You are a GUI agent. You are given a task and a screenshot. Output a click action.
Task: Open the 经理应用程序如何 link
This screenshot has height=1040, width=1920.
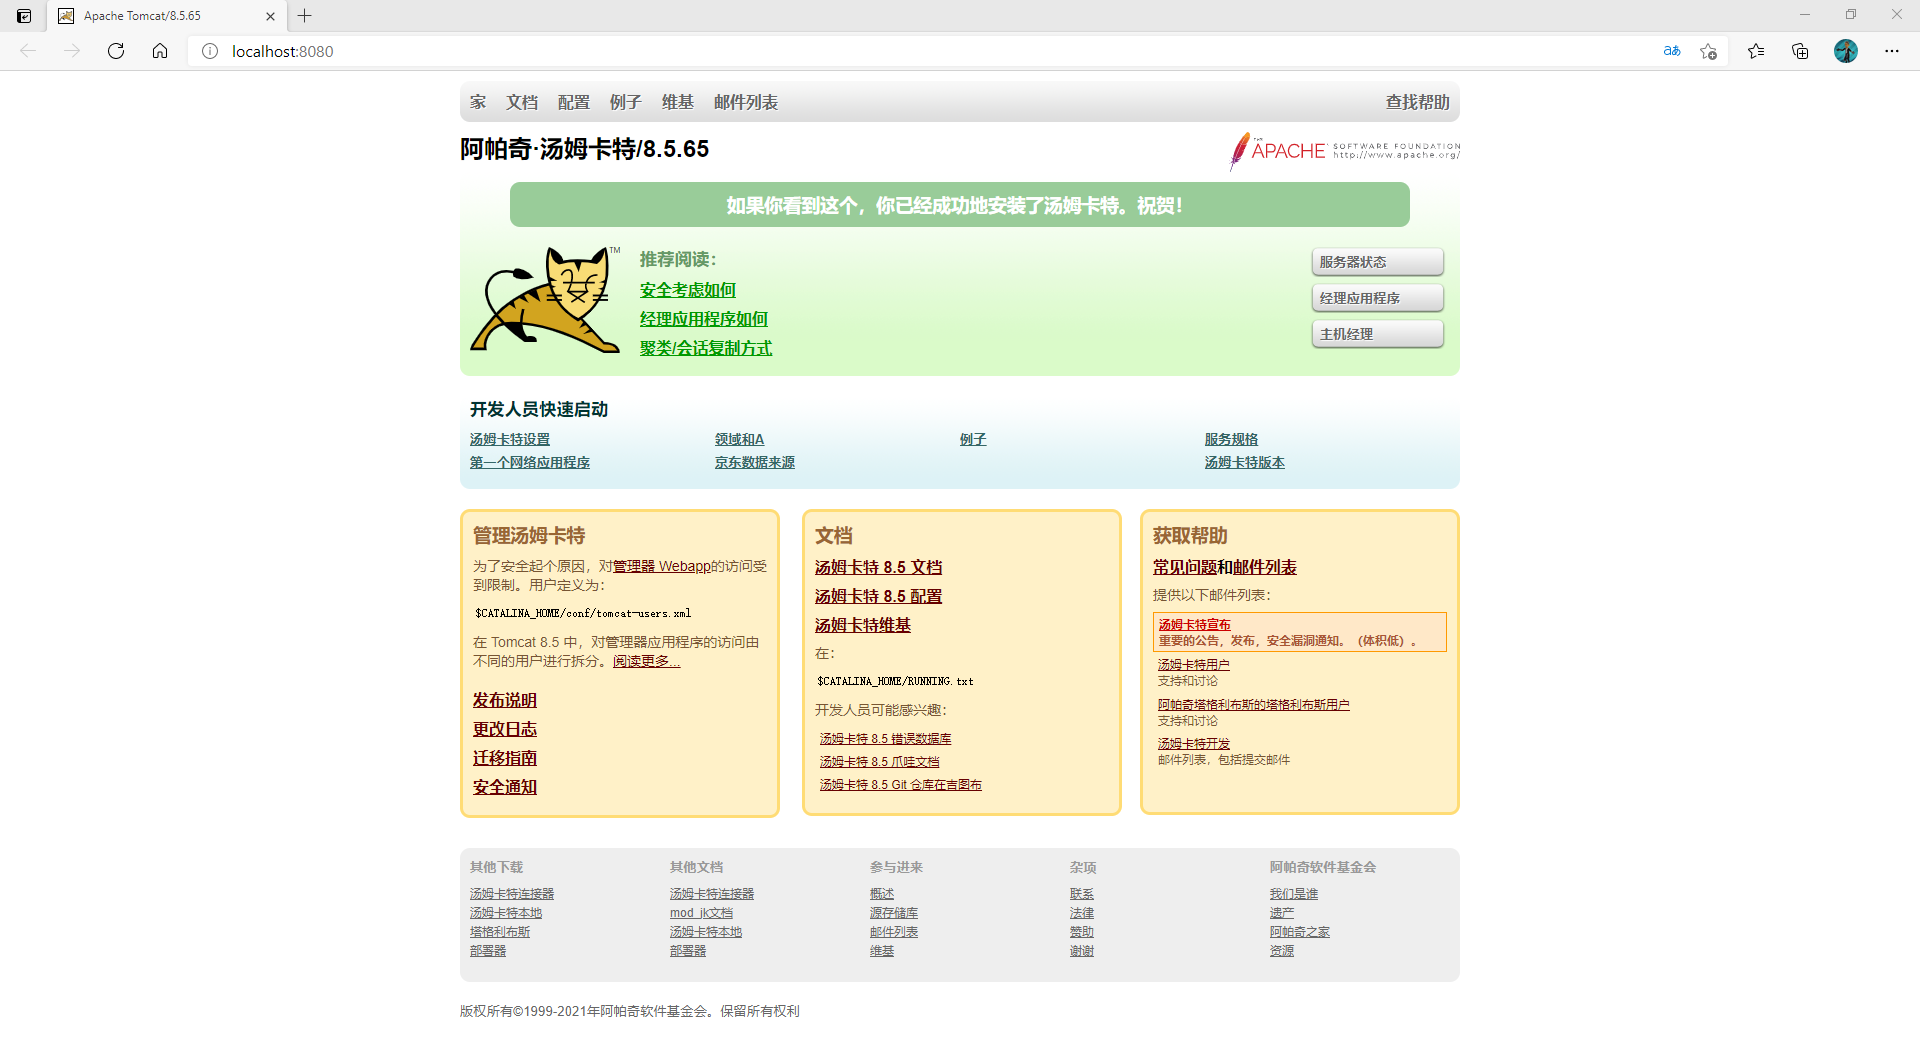704,319
